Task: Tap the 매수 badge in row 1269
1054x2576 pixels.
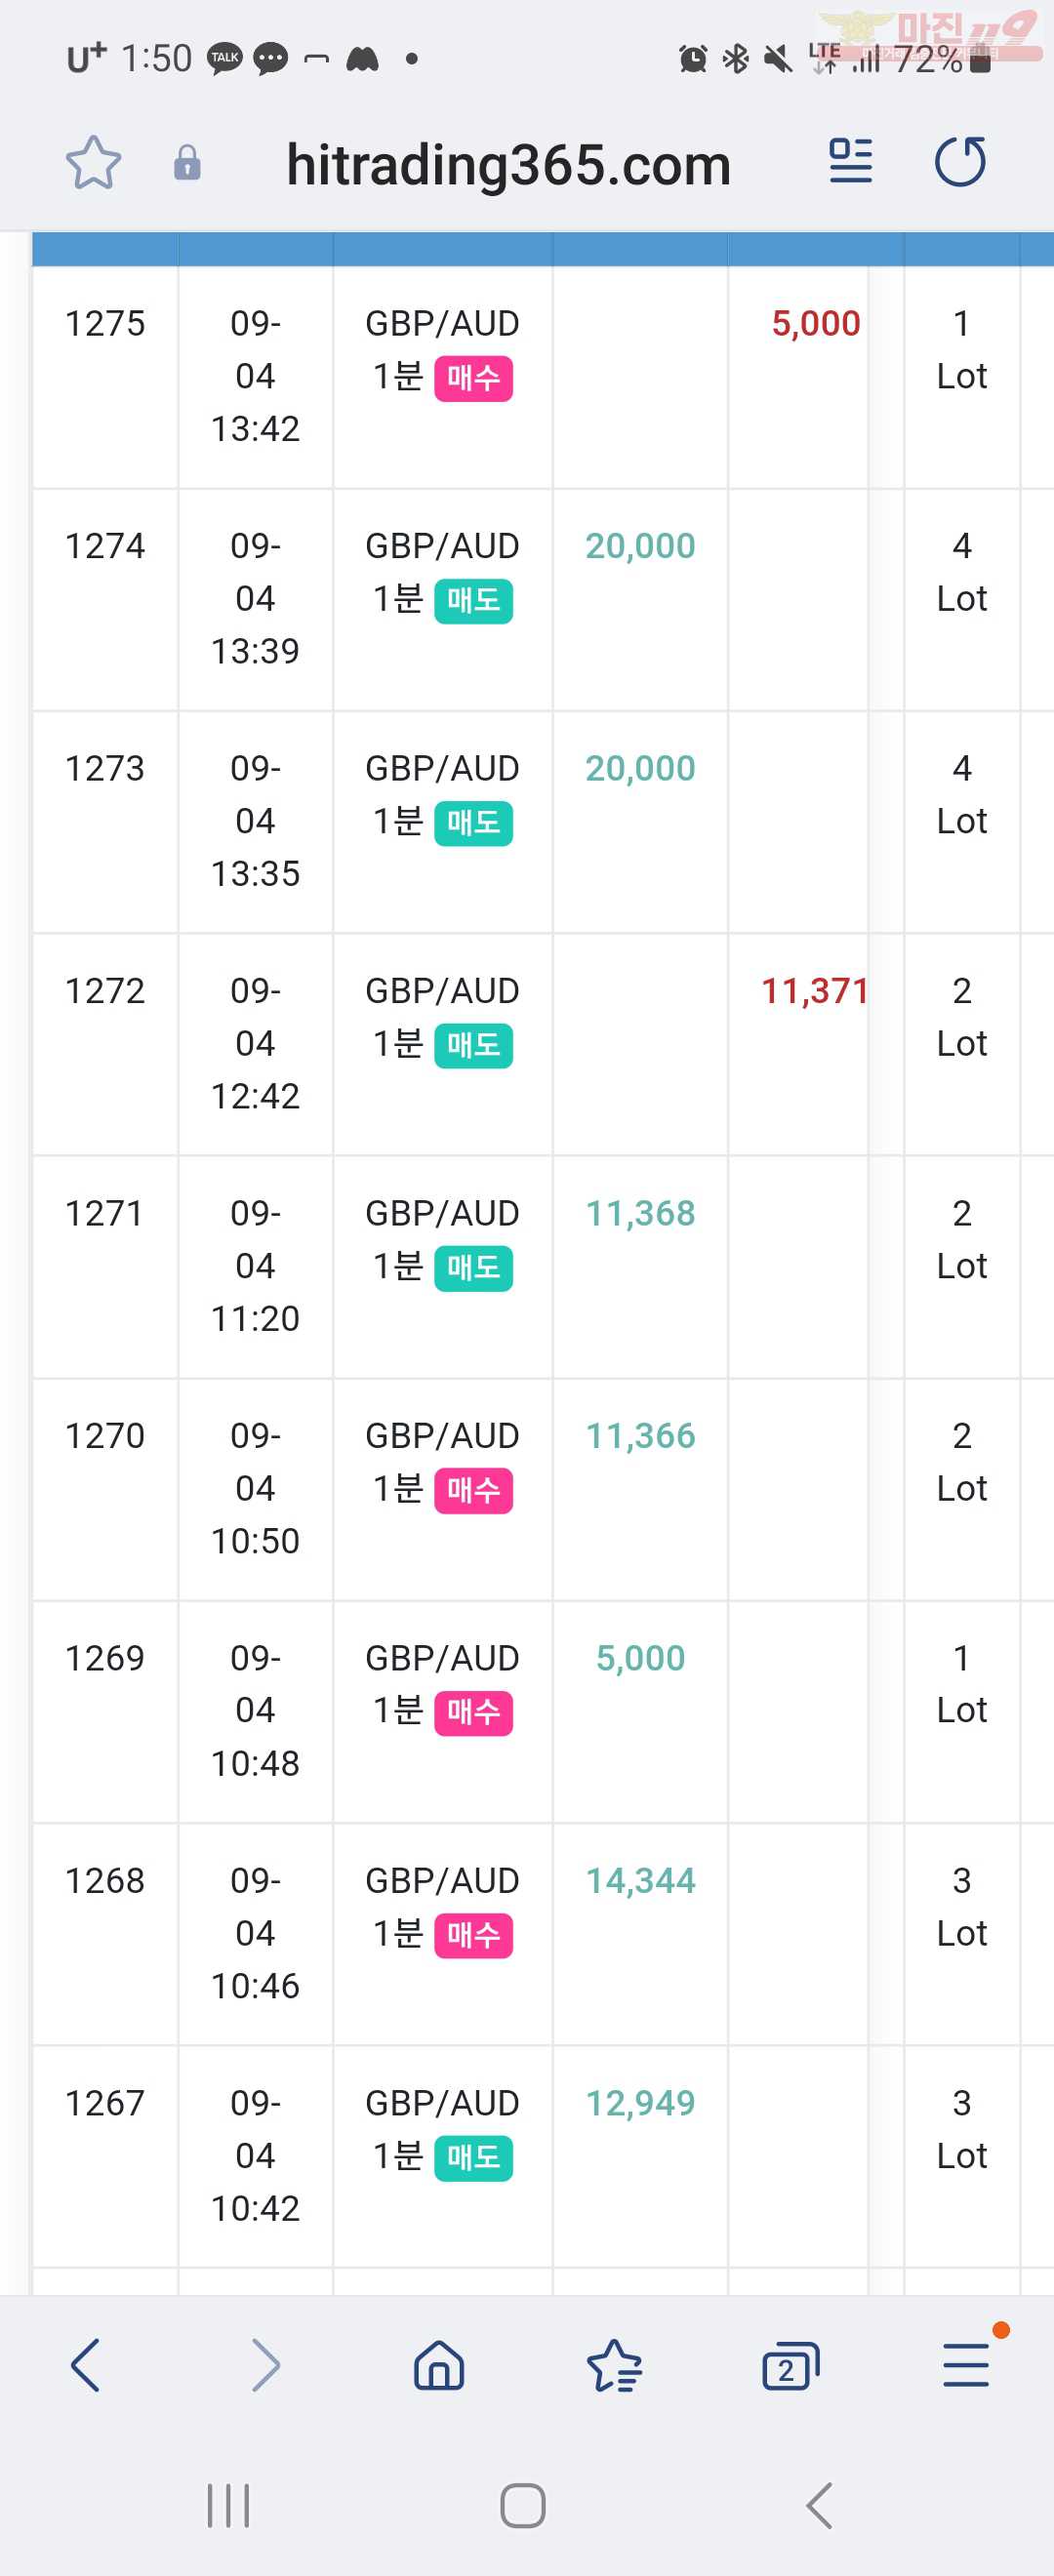Action: pos(473,1713)
